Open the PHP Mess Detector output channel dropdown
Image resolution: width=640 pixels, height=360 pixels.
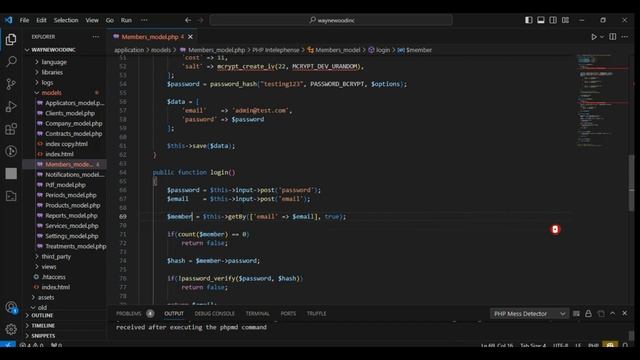tap(529, 313)
